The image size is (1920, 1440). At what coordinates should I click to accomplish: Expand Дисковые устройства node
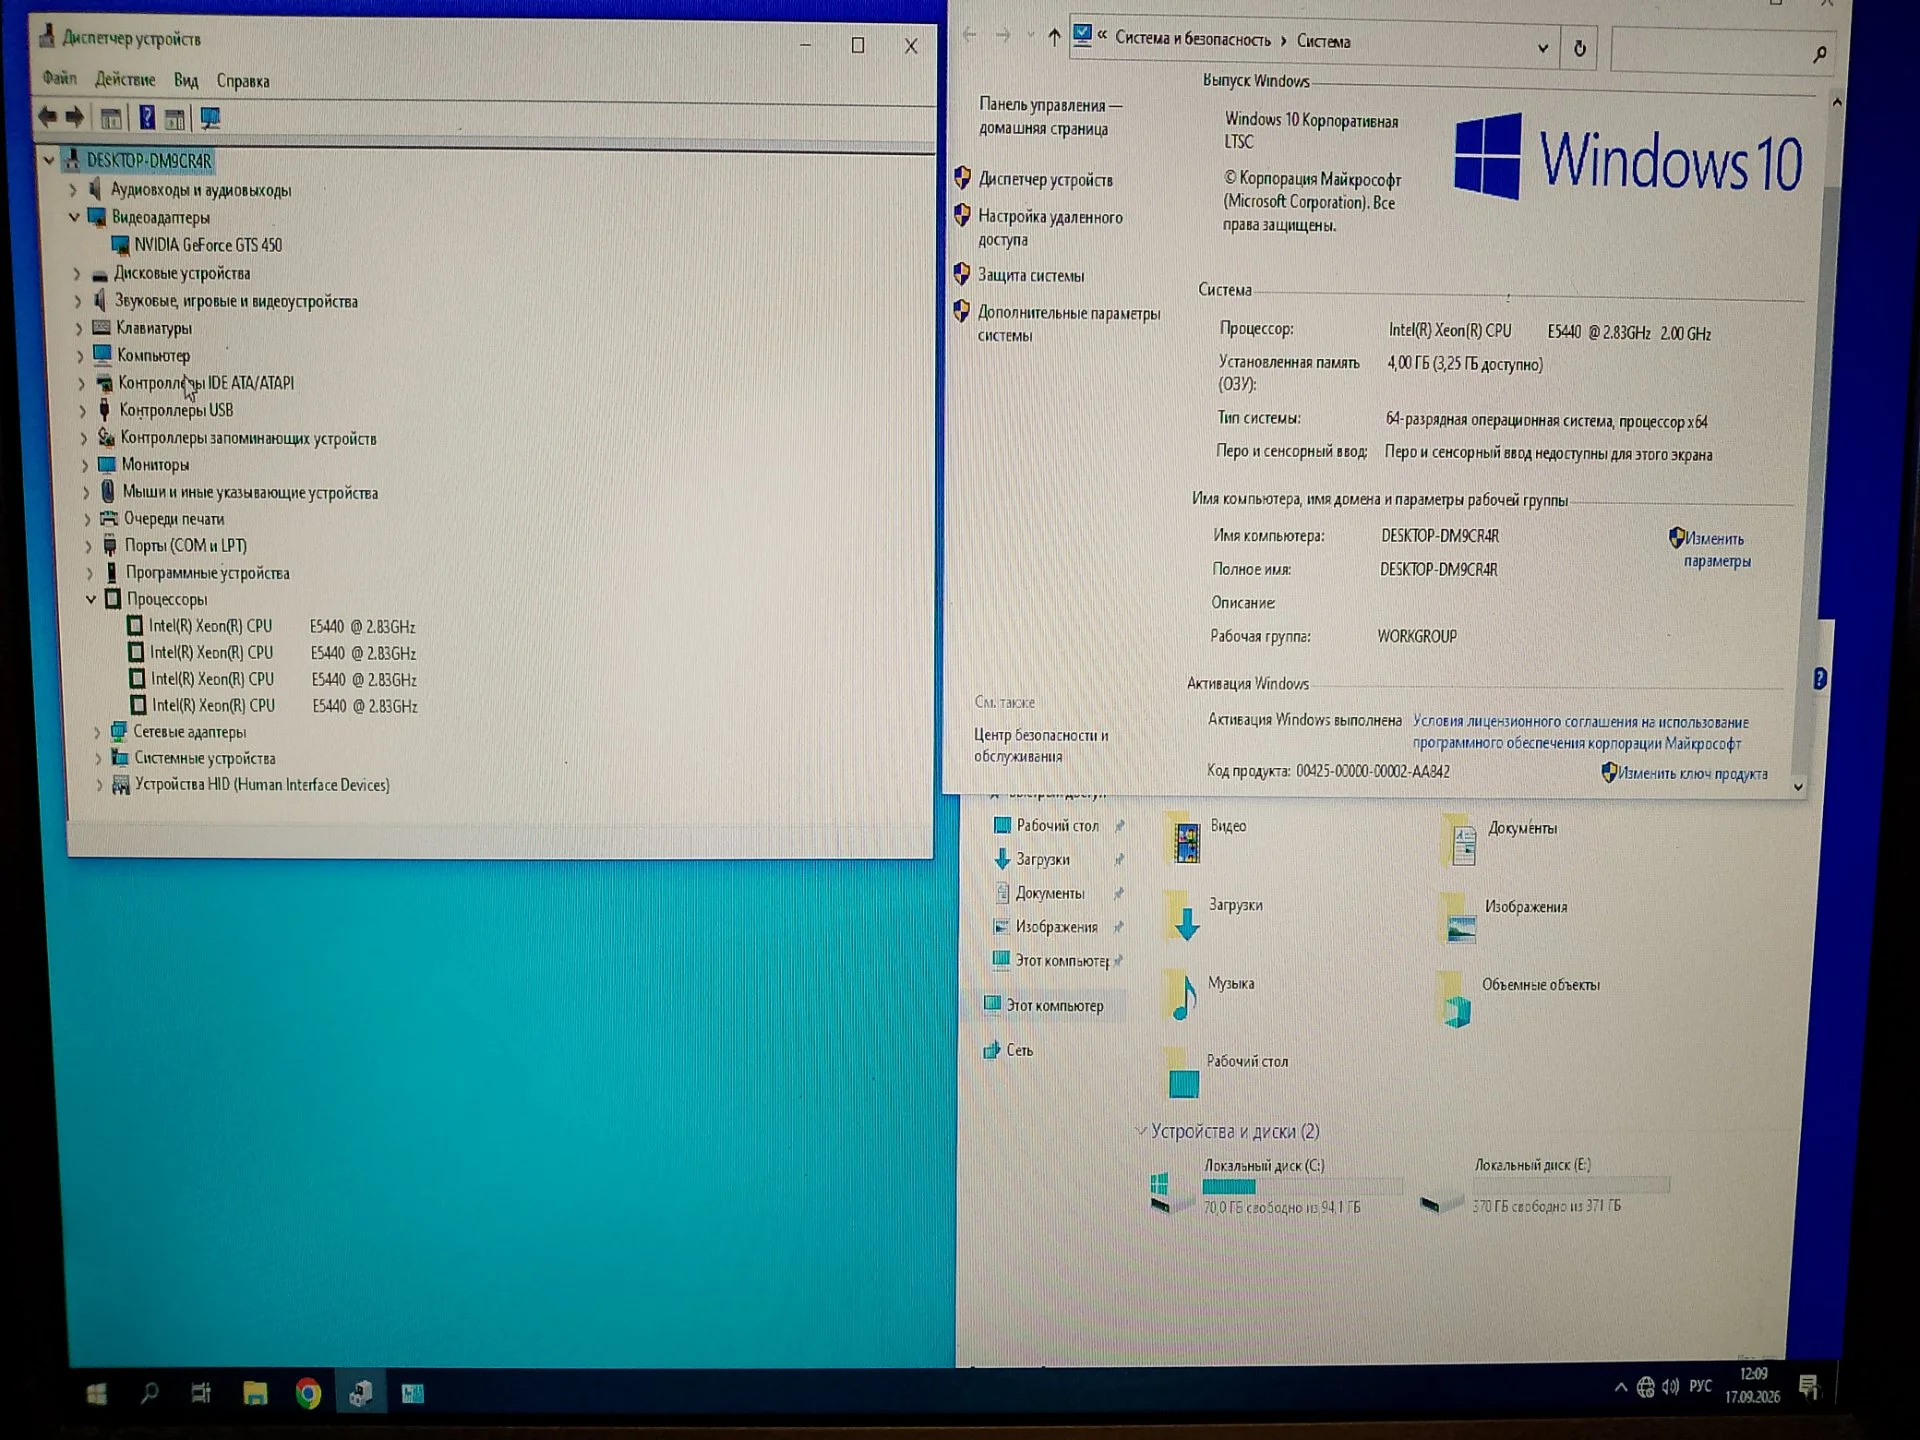(x=76, y=273)
